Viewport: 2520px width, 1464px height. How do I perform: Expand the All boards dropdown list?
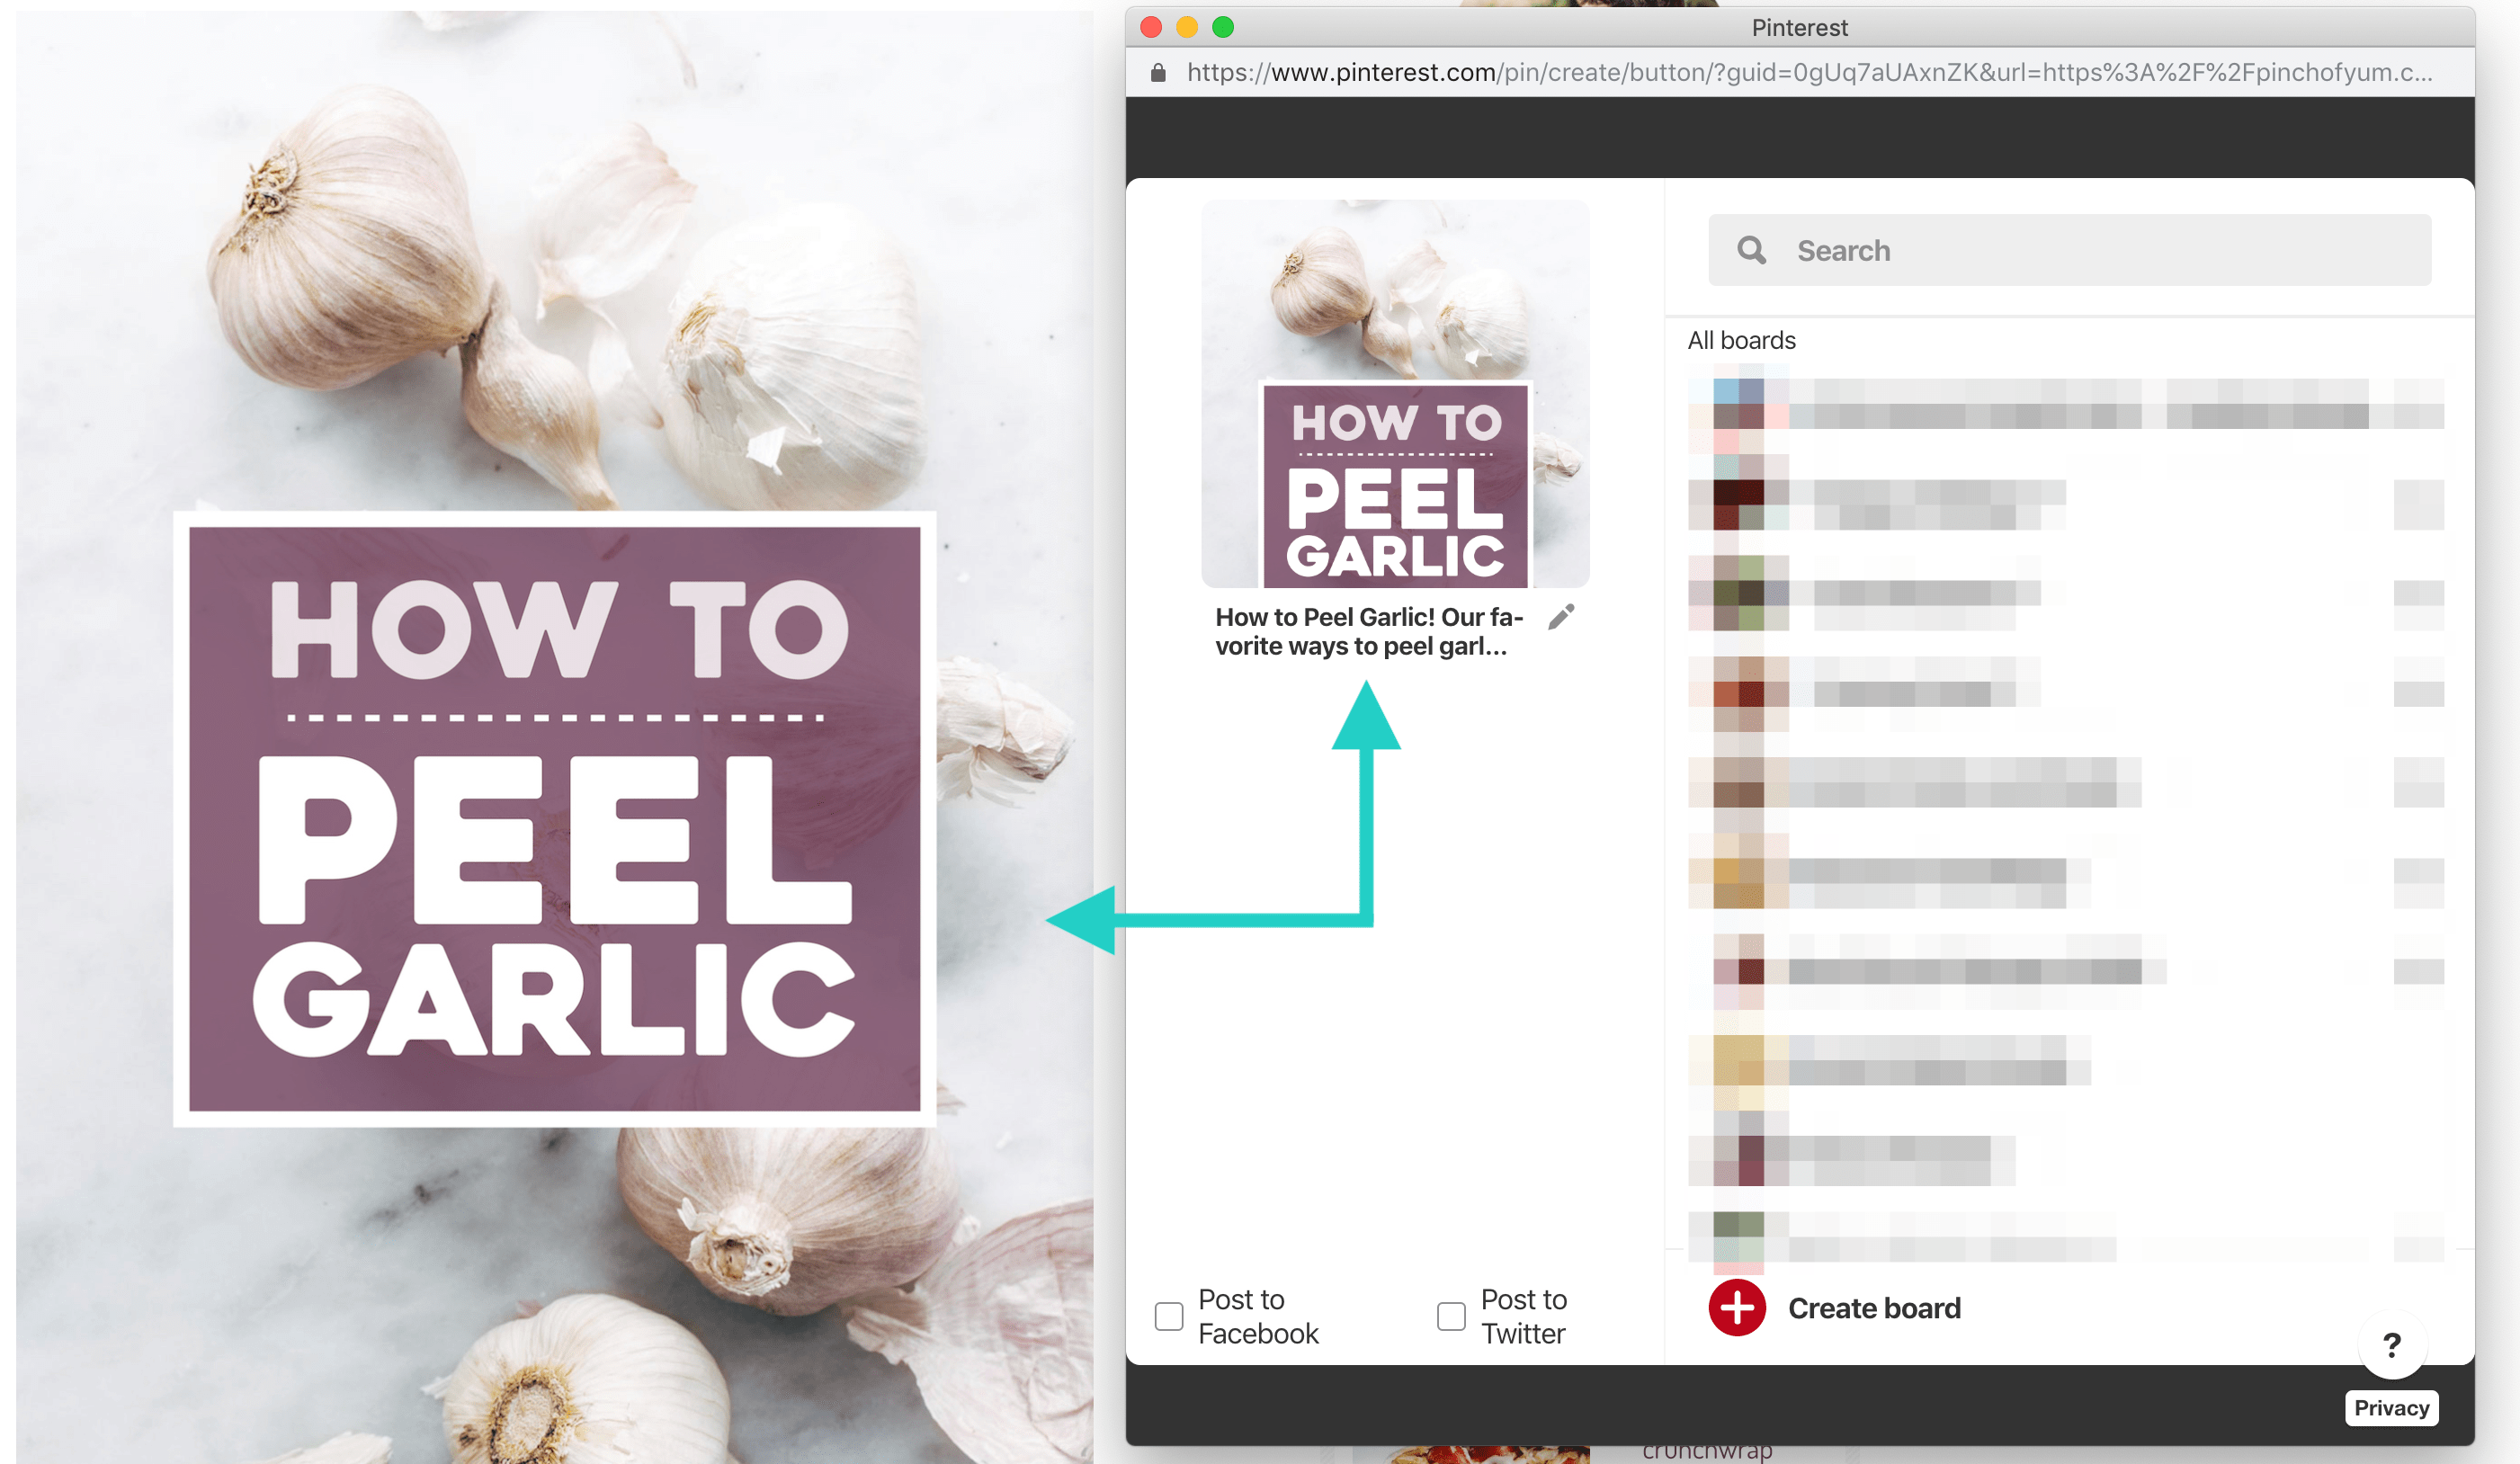coord(1741,340)
